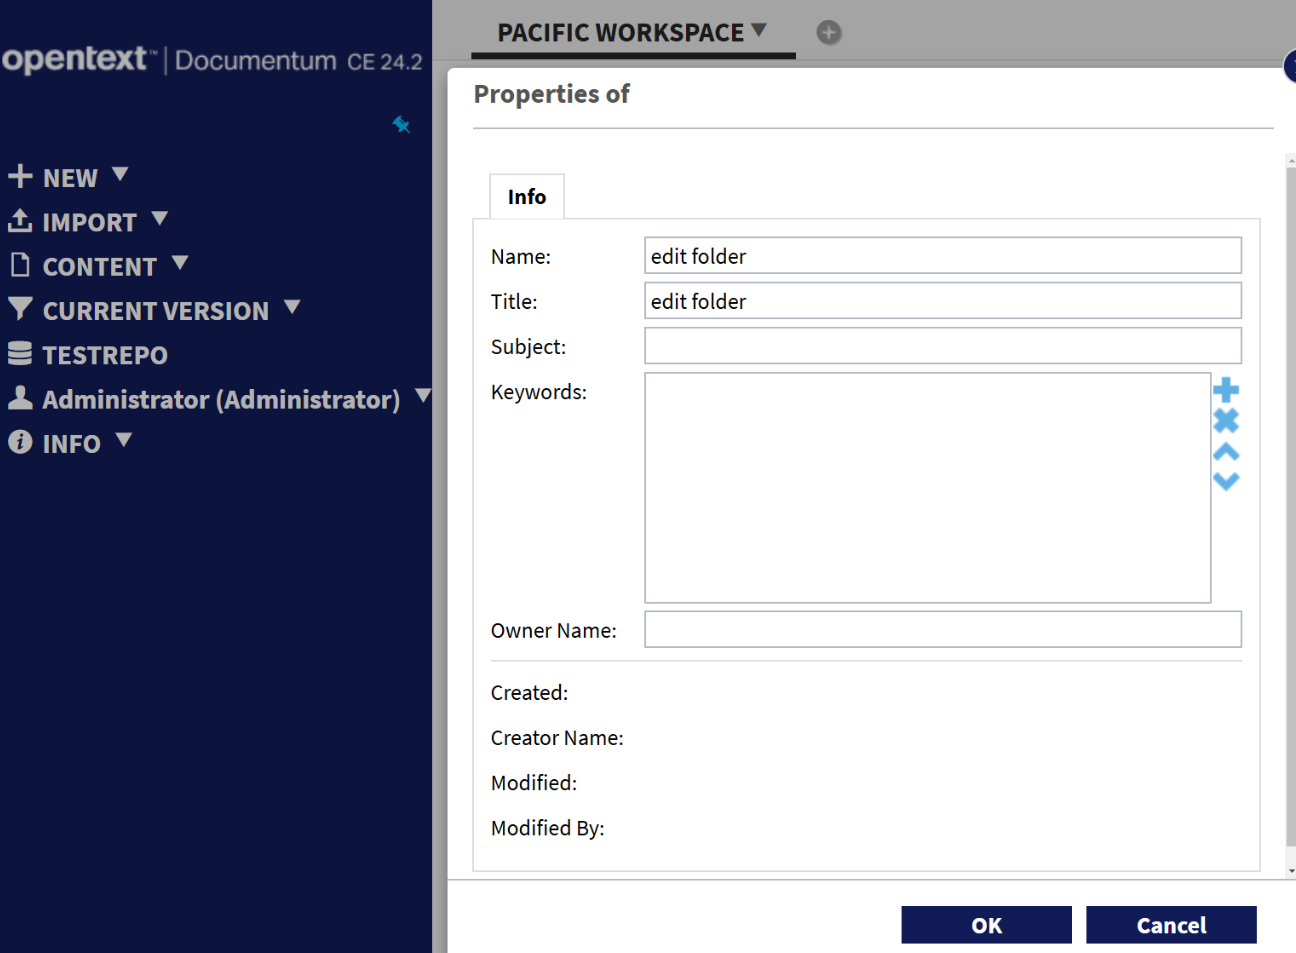Click the OK button
This screenshot has width=1296, height=953.
point(986,925)
